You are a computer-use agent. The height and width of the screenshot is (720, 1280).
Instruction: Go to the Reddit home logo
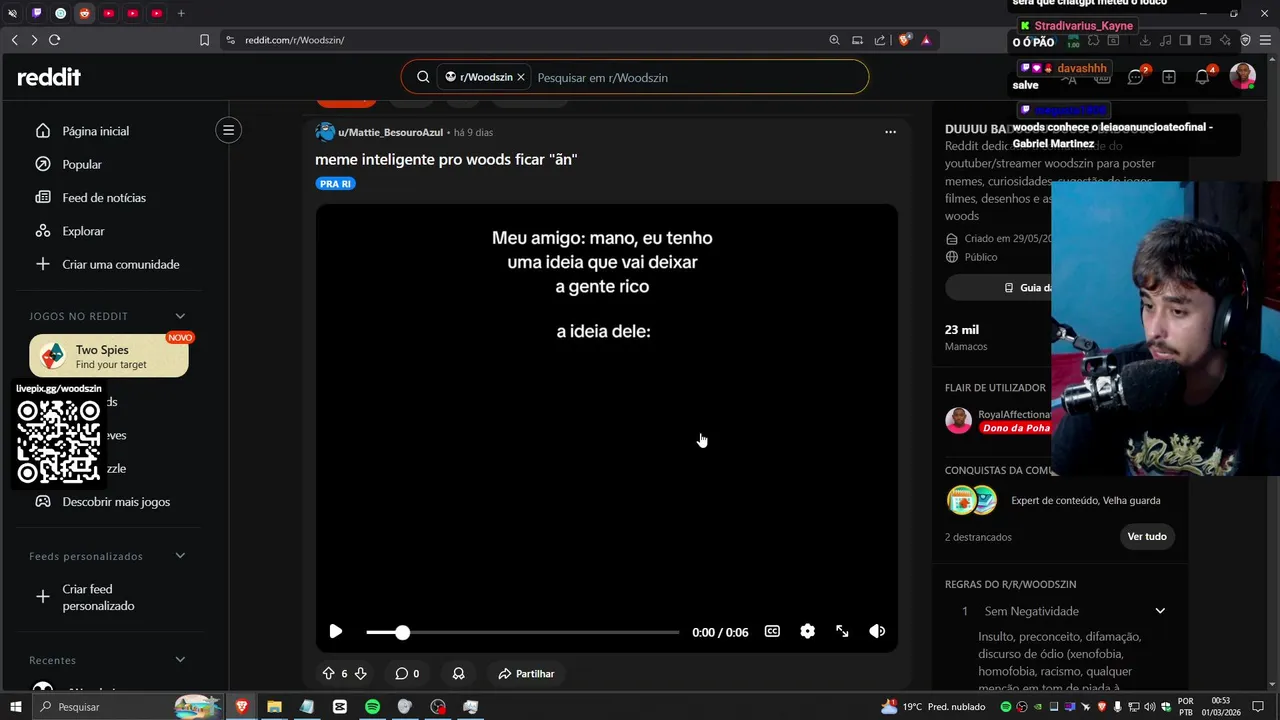coord(49,77)
